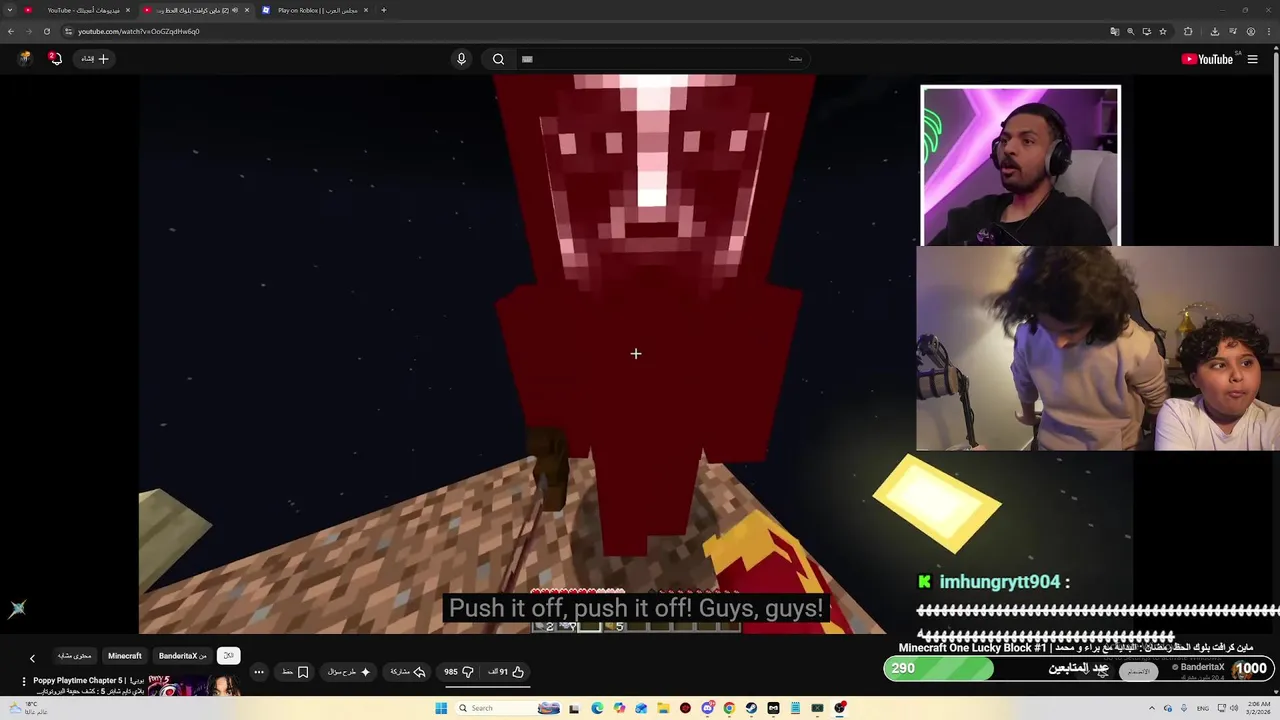Open the more actions three-dot button

[259, 672]
